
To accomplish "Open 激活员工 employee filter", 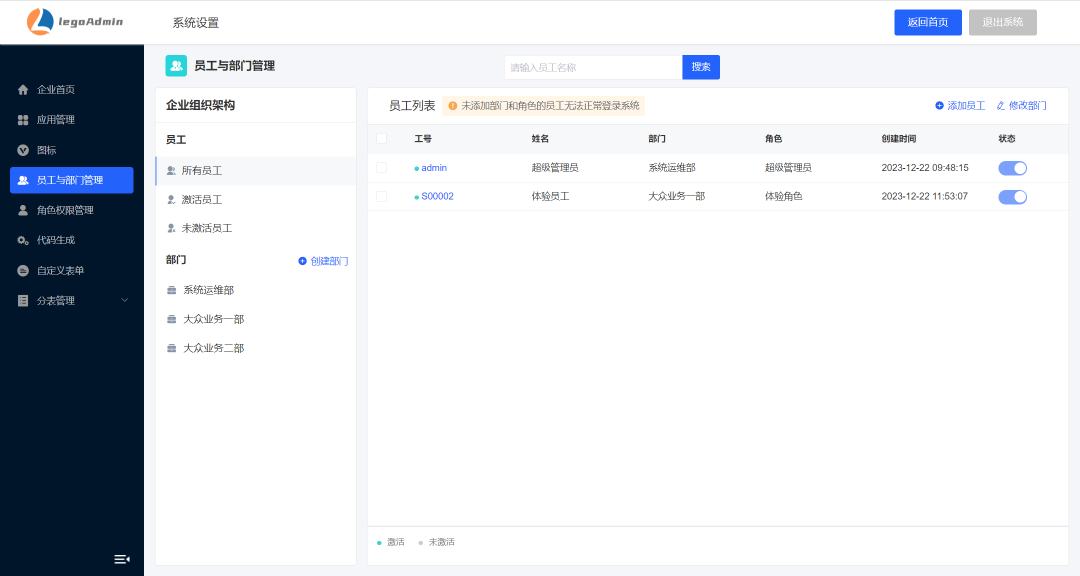I will (201, 200).
